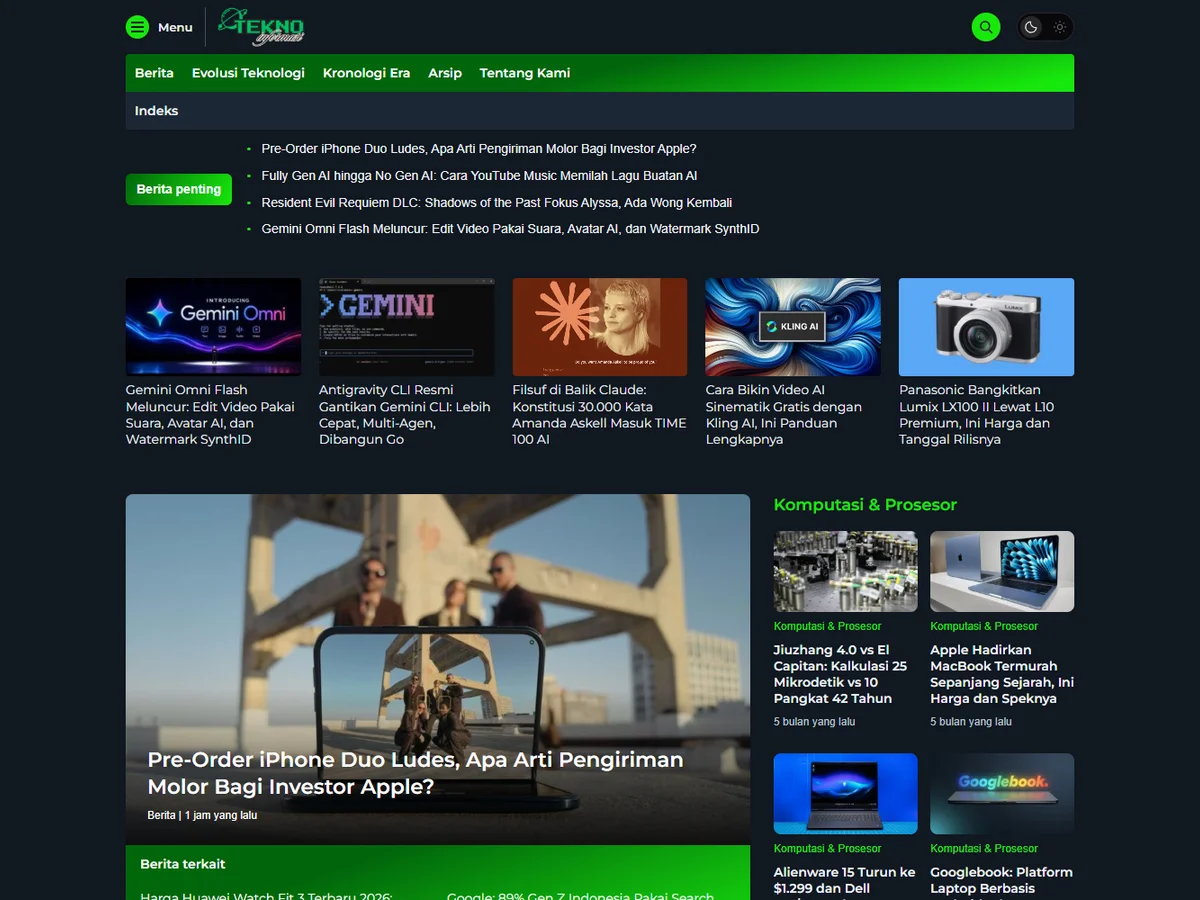Open related link Google: 89% Gen Z Indonesia
The height and width of the screenshot is (900, 1200).
click(580, 896)
